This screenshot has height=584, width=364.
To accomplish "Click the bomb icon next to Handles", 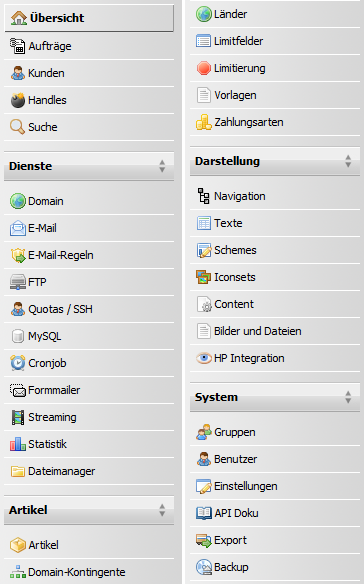I will [x=18, y=100].
